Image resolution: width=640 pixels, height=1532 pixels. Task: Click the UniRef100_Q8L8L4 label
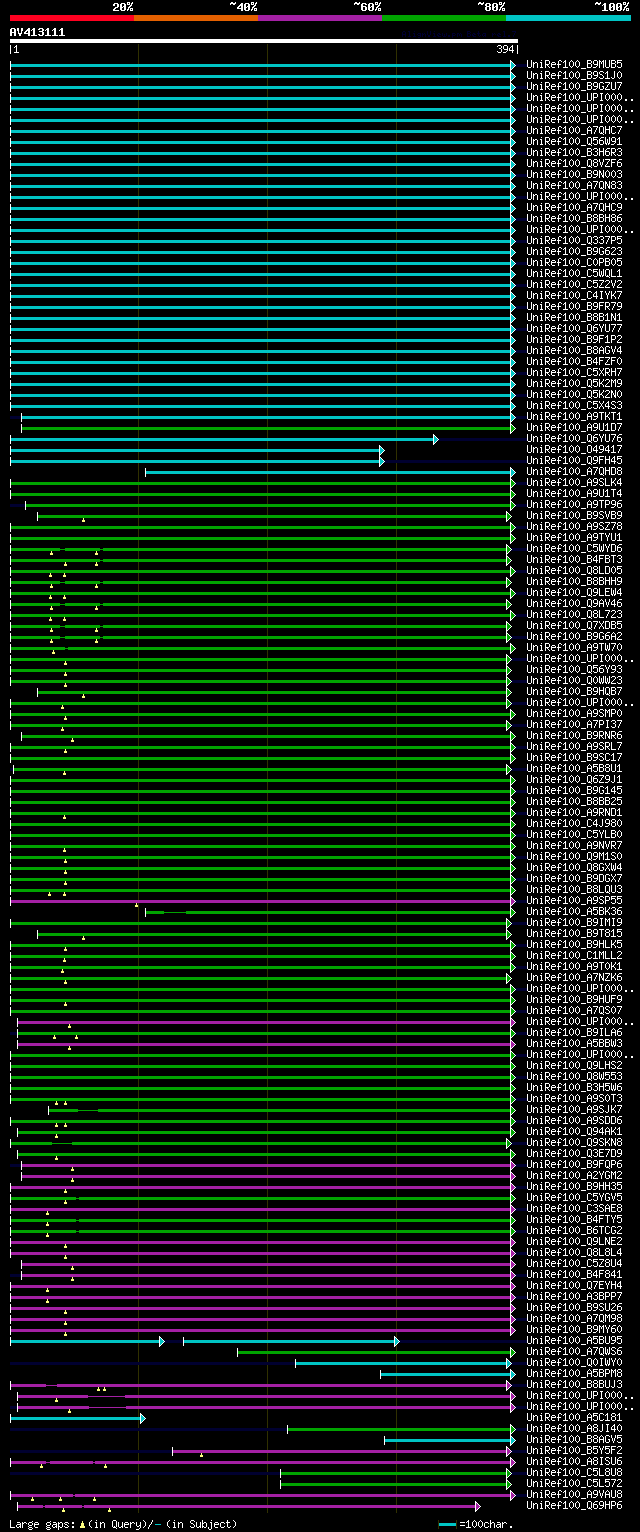574,1252
